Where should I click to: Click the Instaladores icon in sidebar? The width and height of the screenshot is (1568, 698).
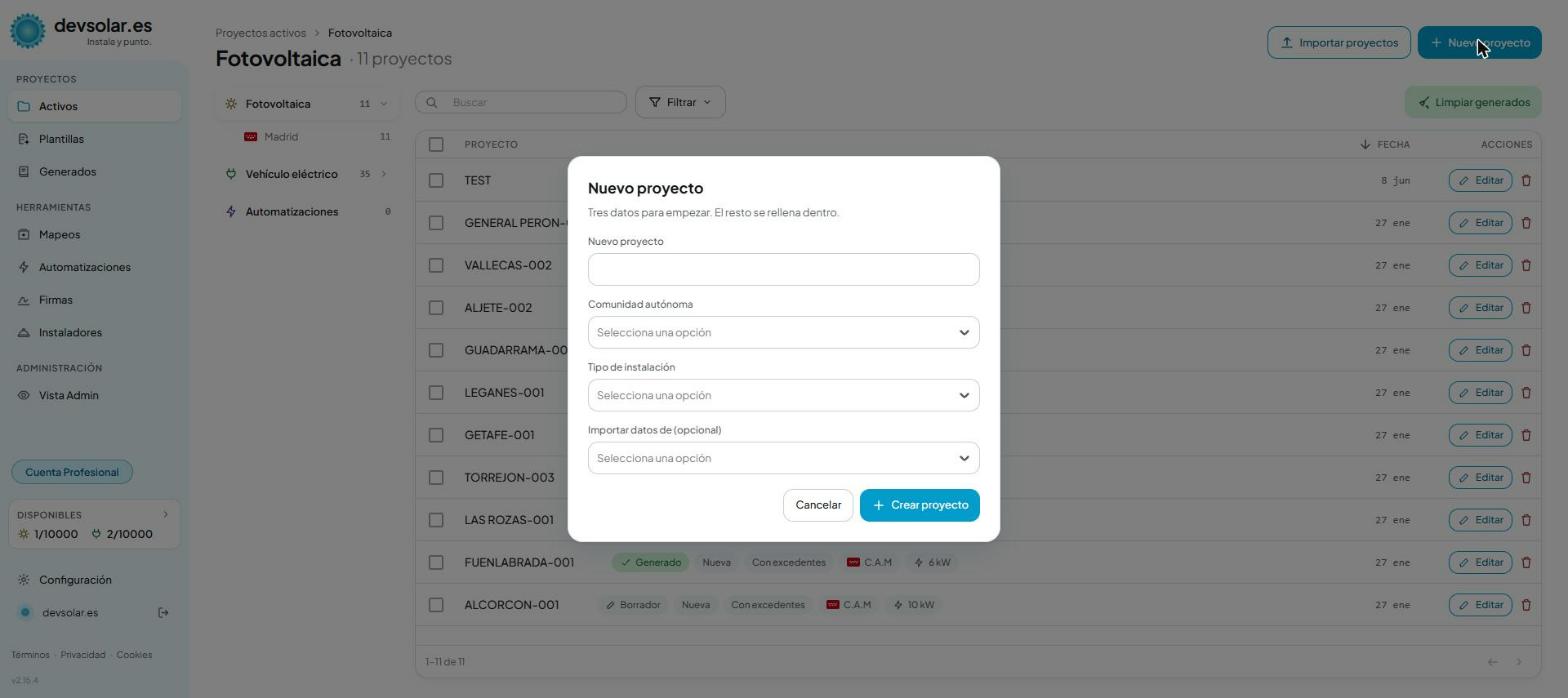24,333
